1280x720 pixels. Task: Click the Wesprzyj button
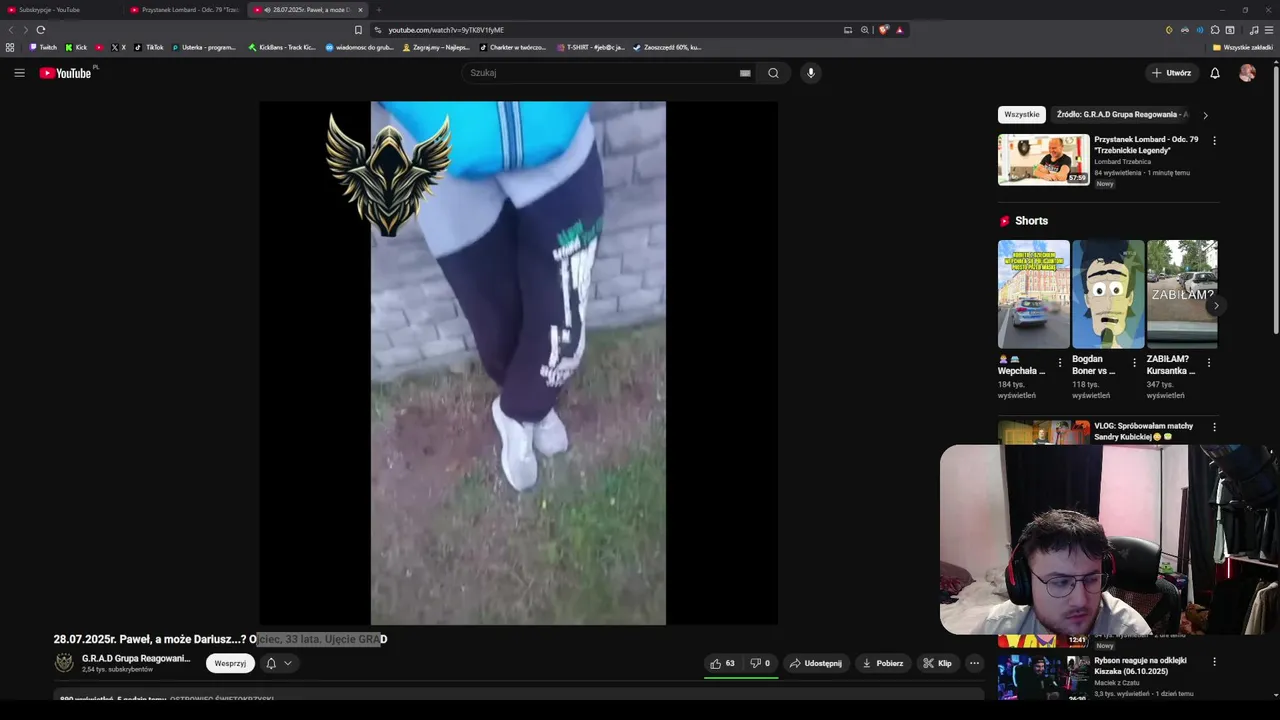coord(230,663)
